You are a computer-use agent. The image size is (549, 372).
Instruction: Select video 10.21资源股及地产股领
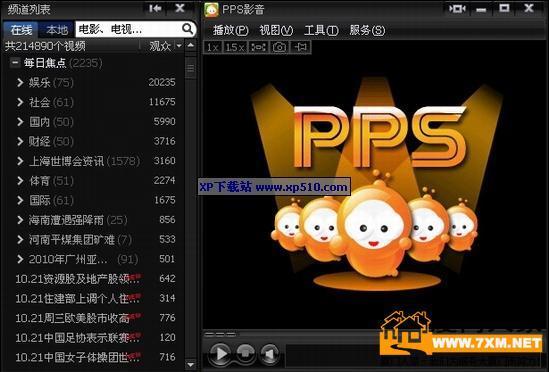click(x=78, y=279)
